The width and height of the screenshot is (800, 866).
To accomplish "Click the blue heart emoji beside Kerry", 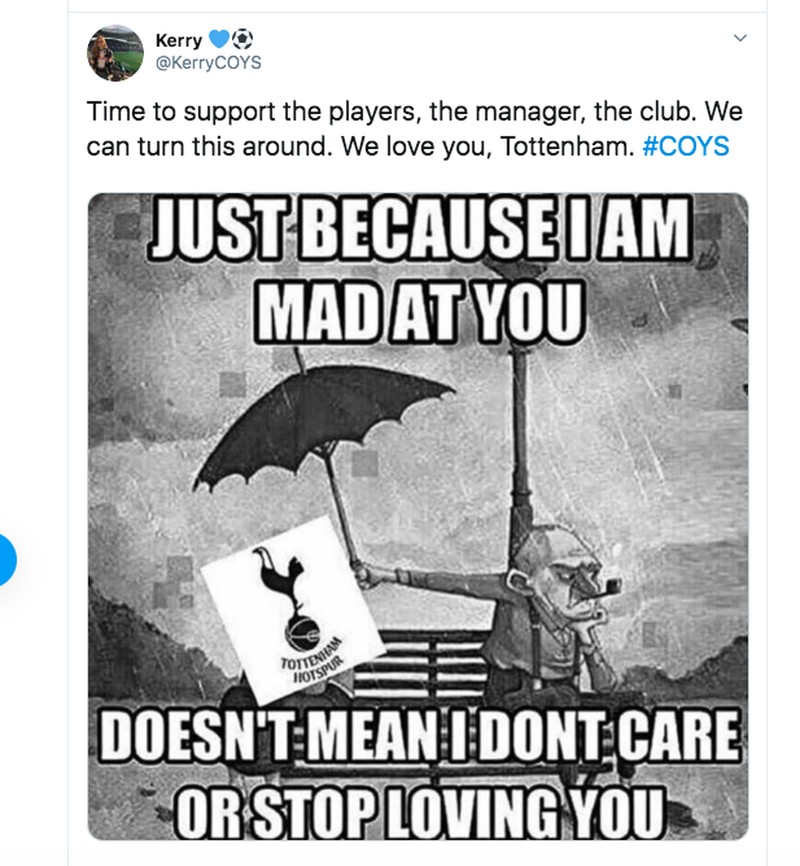I will click(x=219, y=41).
